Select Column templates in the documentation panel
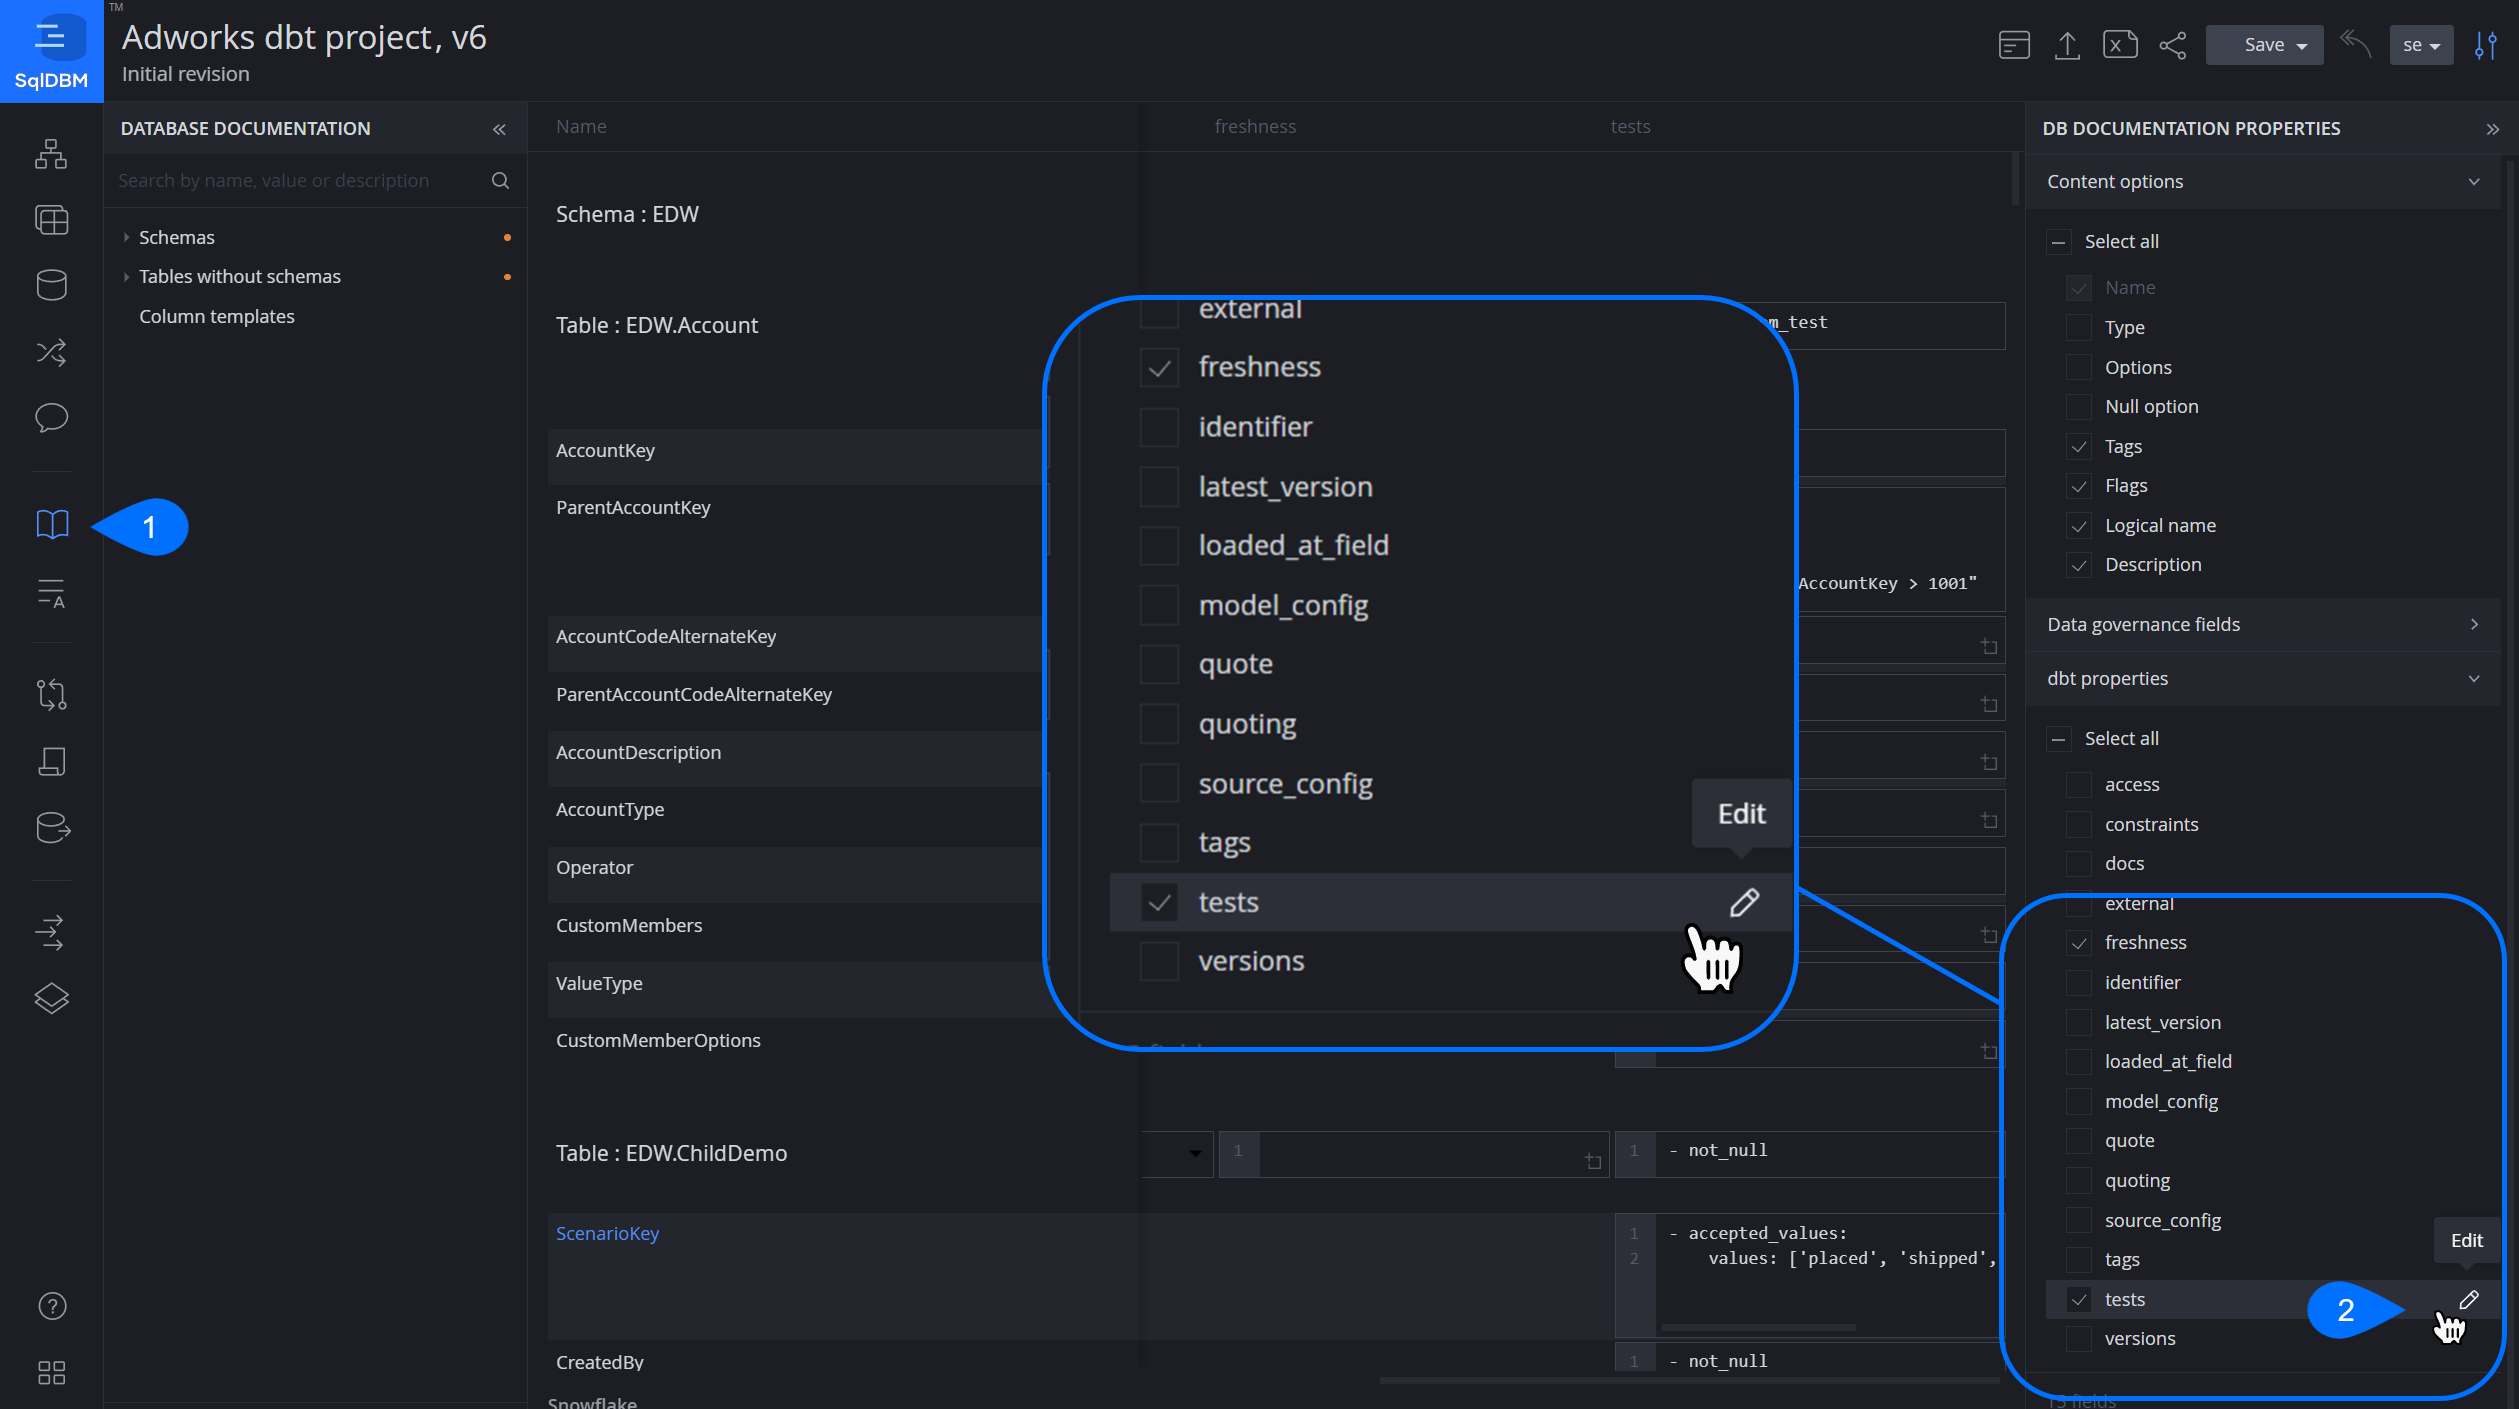Viewport: 2519px width, 1409px height. pyautogui.click(x=217, y=316)
